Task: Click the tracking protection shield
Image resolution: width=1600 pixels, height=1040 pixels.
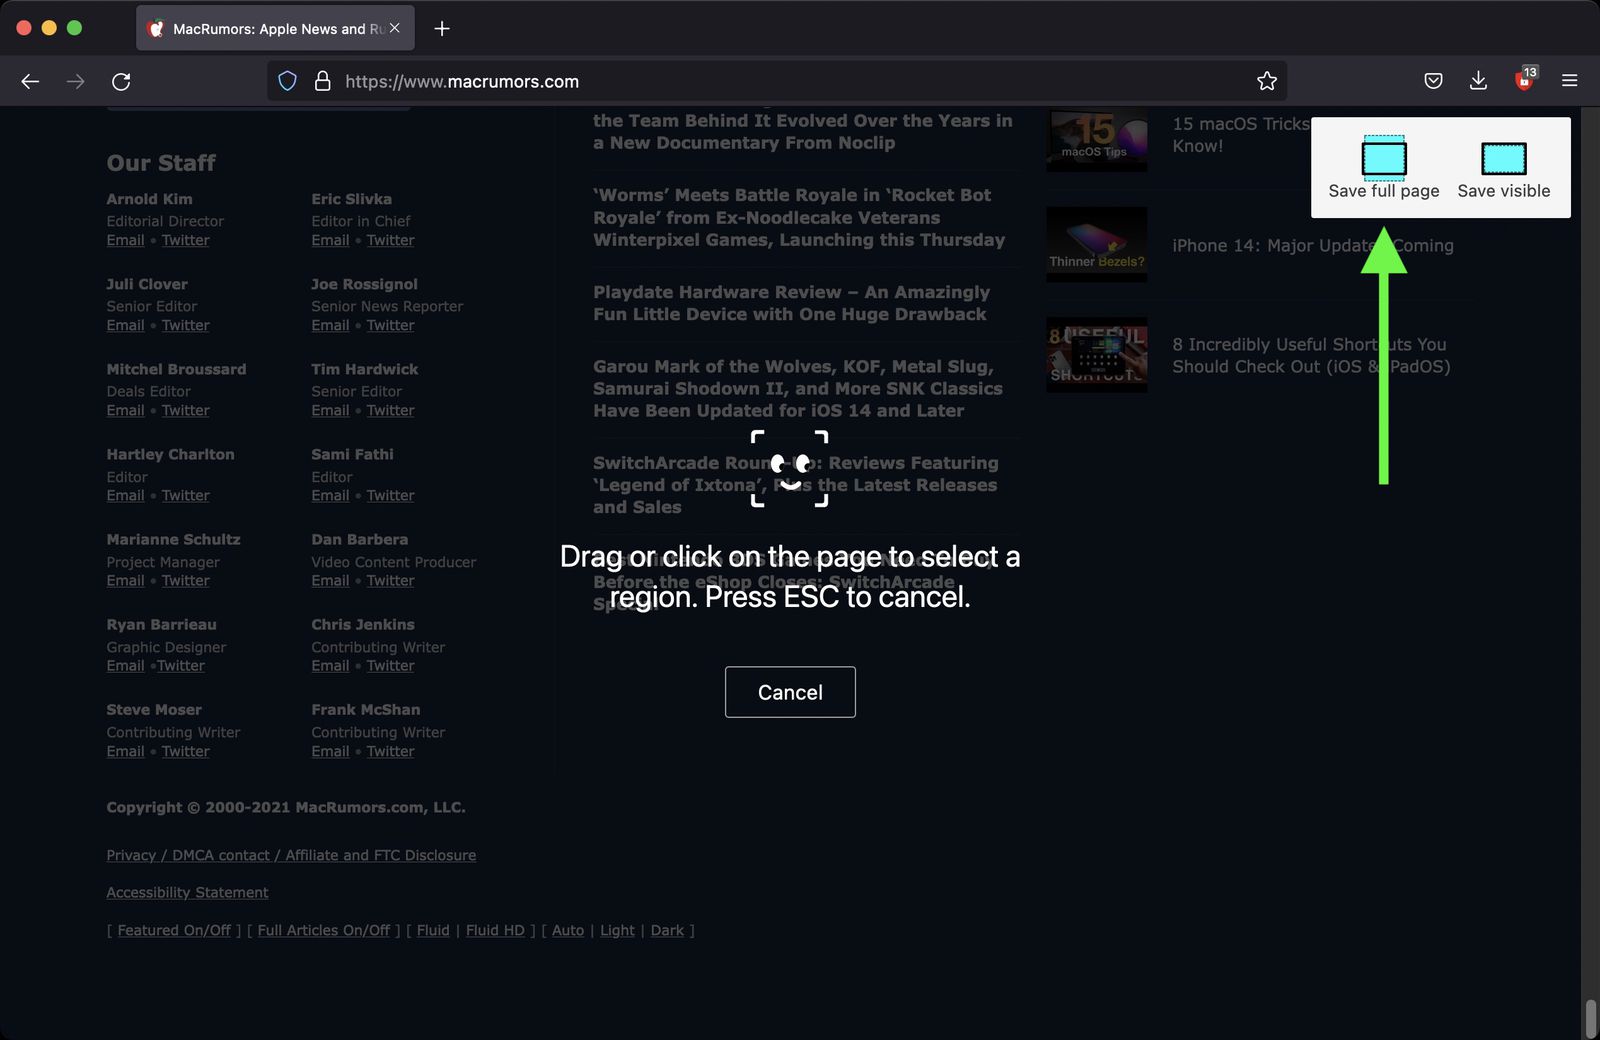Action: 288,81
